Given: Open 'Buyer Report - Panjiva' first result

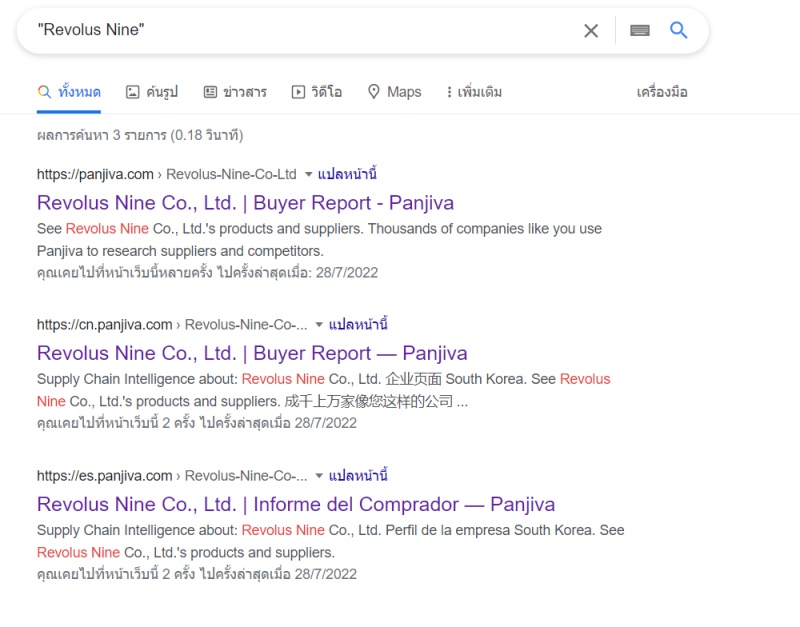Looking at the screenshot, I should (245, 203).
